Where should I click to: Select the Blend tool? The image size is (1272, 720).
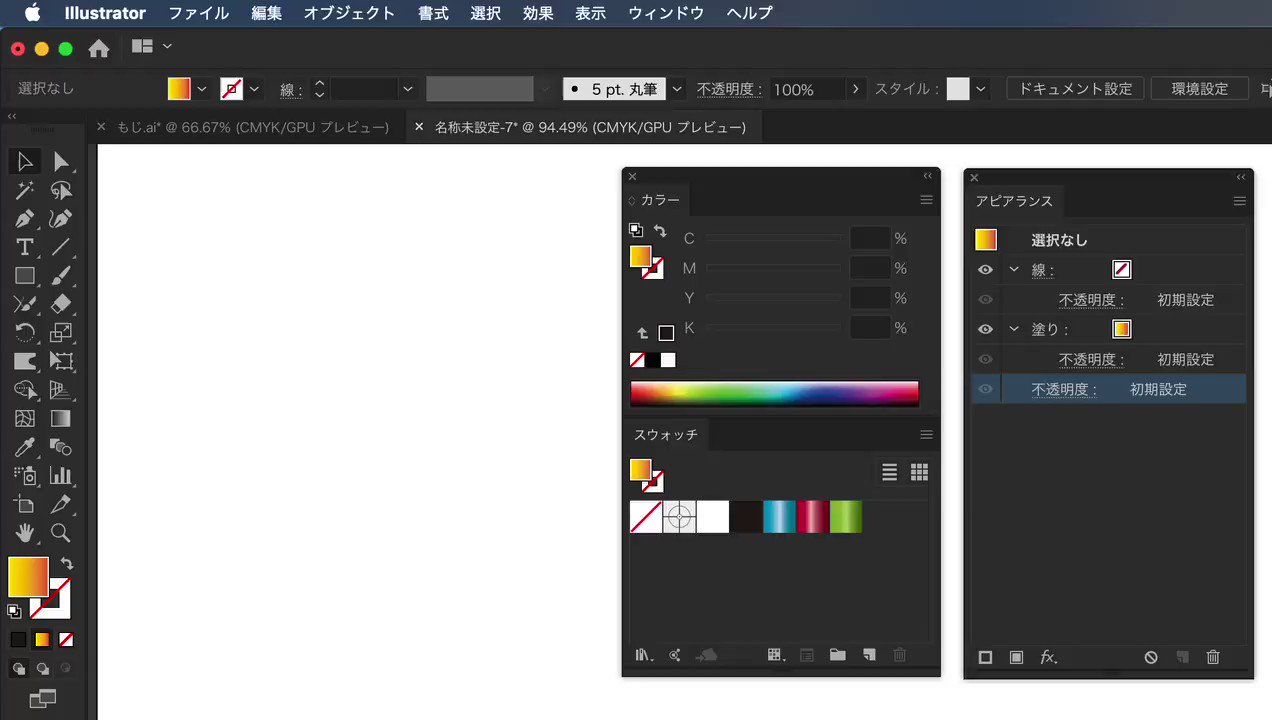click(x=61, y=447)
